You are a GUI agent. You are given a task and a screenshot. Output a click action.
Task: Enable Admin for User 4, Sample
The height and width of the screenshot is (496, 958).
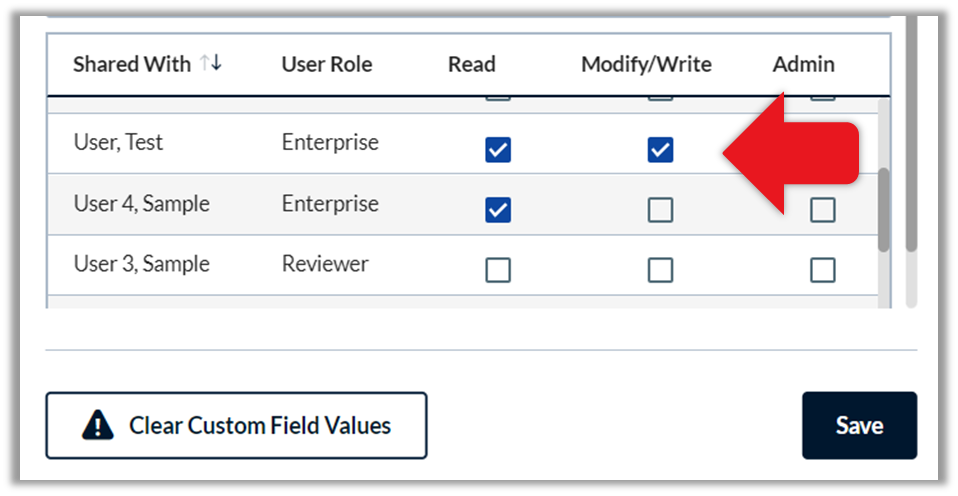tap(822, 210)
